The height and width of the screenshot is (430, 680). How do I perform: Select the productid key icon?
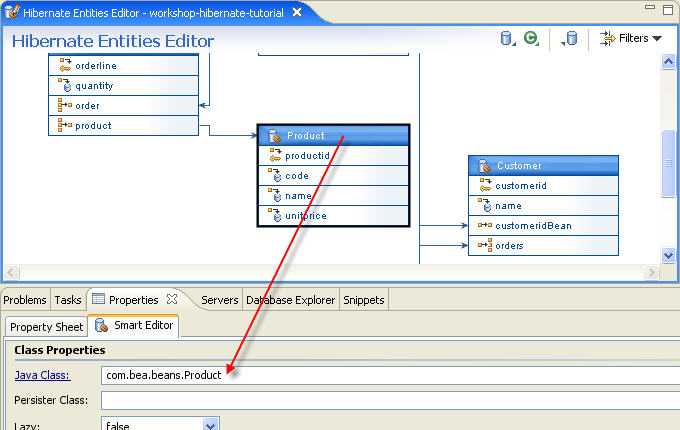pyautogui.click(x=275, y=155)
